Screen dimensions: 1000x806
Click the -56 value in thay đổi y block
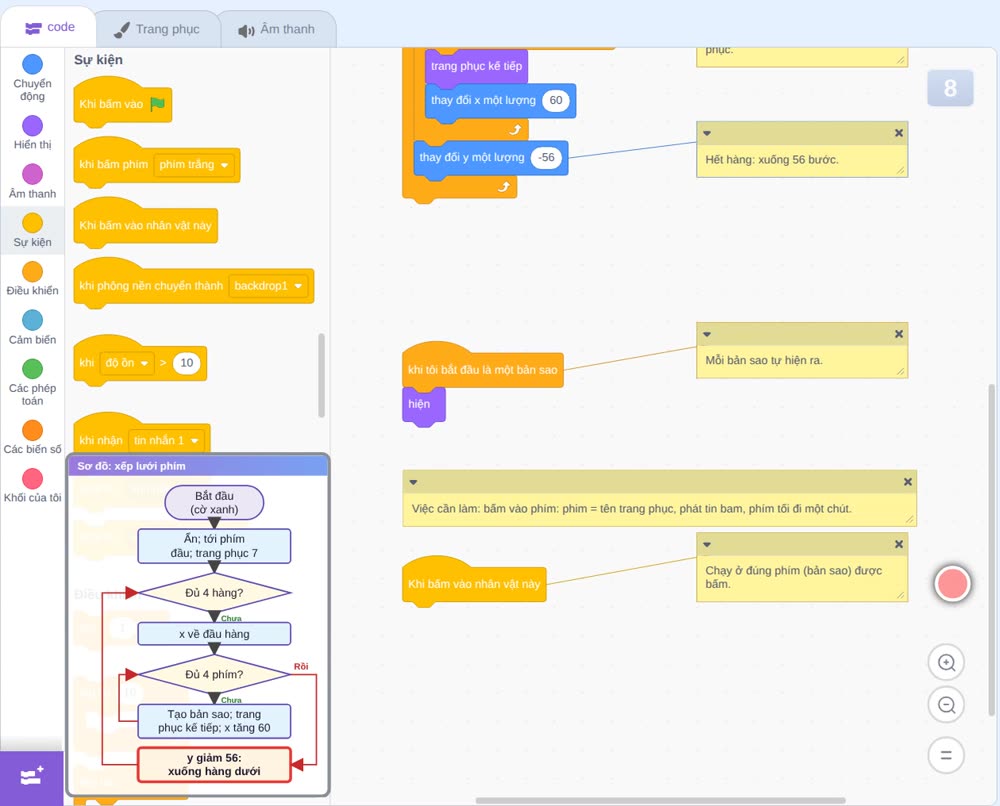pos(546,158)
